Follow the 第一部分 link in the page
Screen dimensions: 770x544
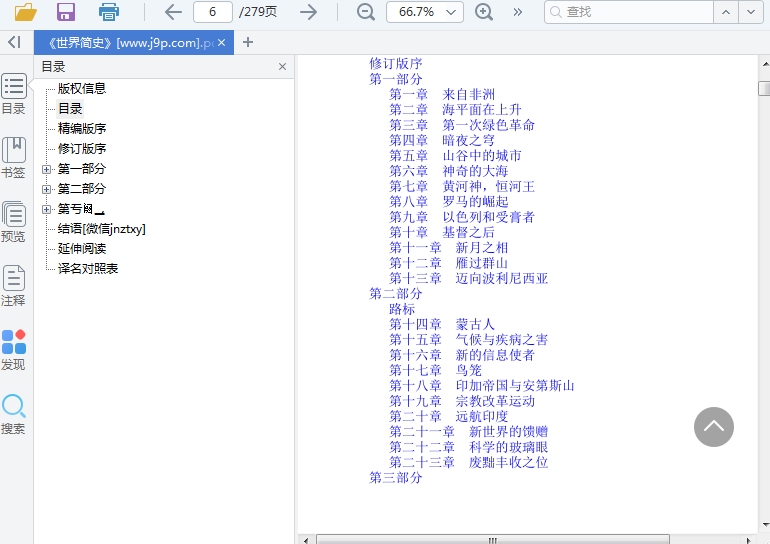tap(396, 79)
